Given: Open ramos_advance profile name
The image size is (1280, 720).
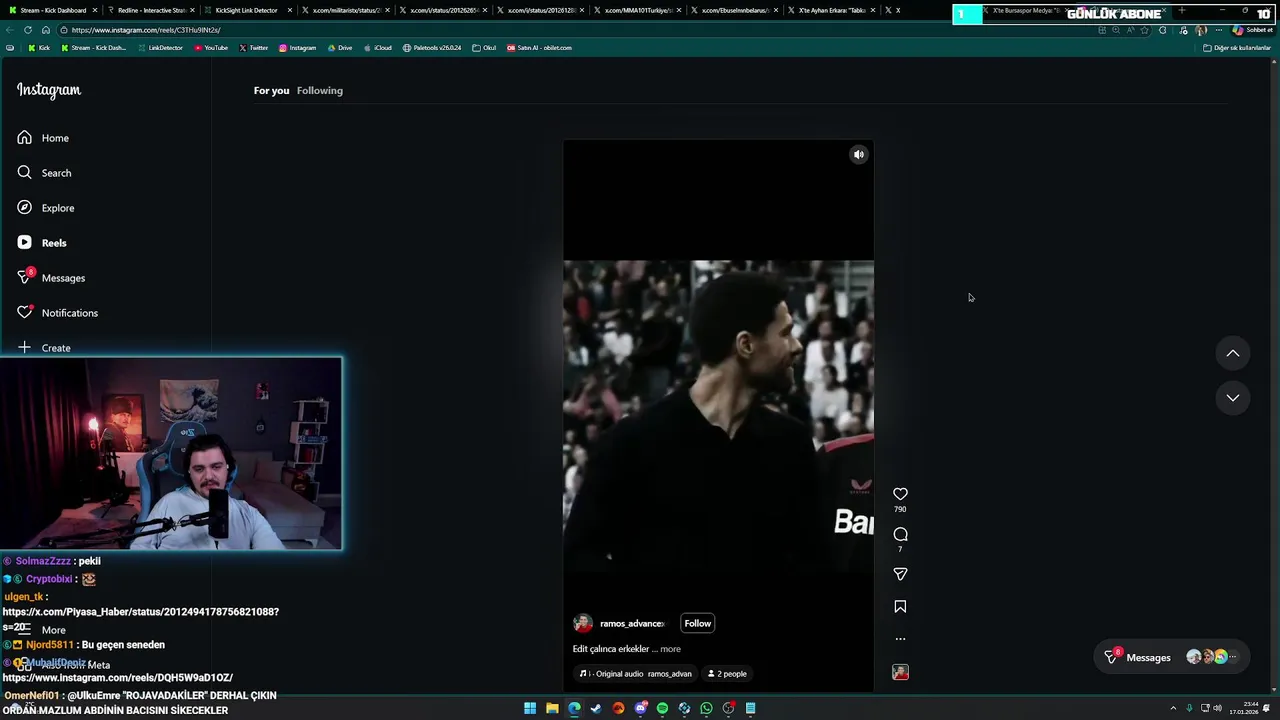Looking at the screenshot, I should pos(632,624).
